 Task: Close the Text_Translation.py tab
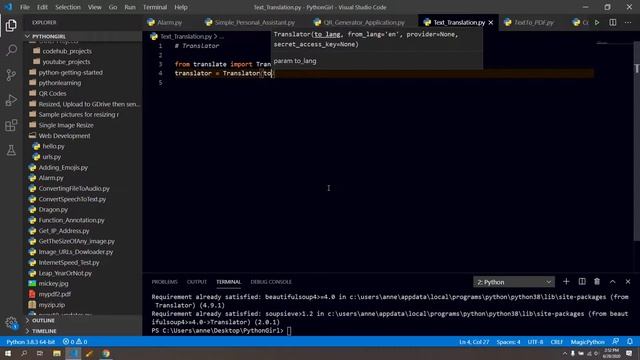coord(491,22)
